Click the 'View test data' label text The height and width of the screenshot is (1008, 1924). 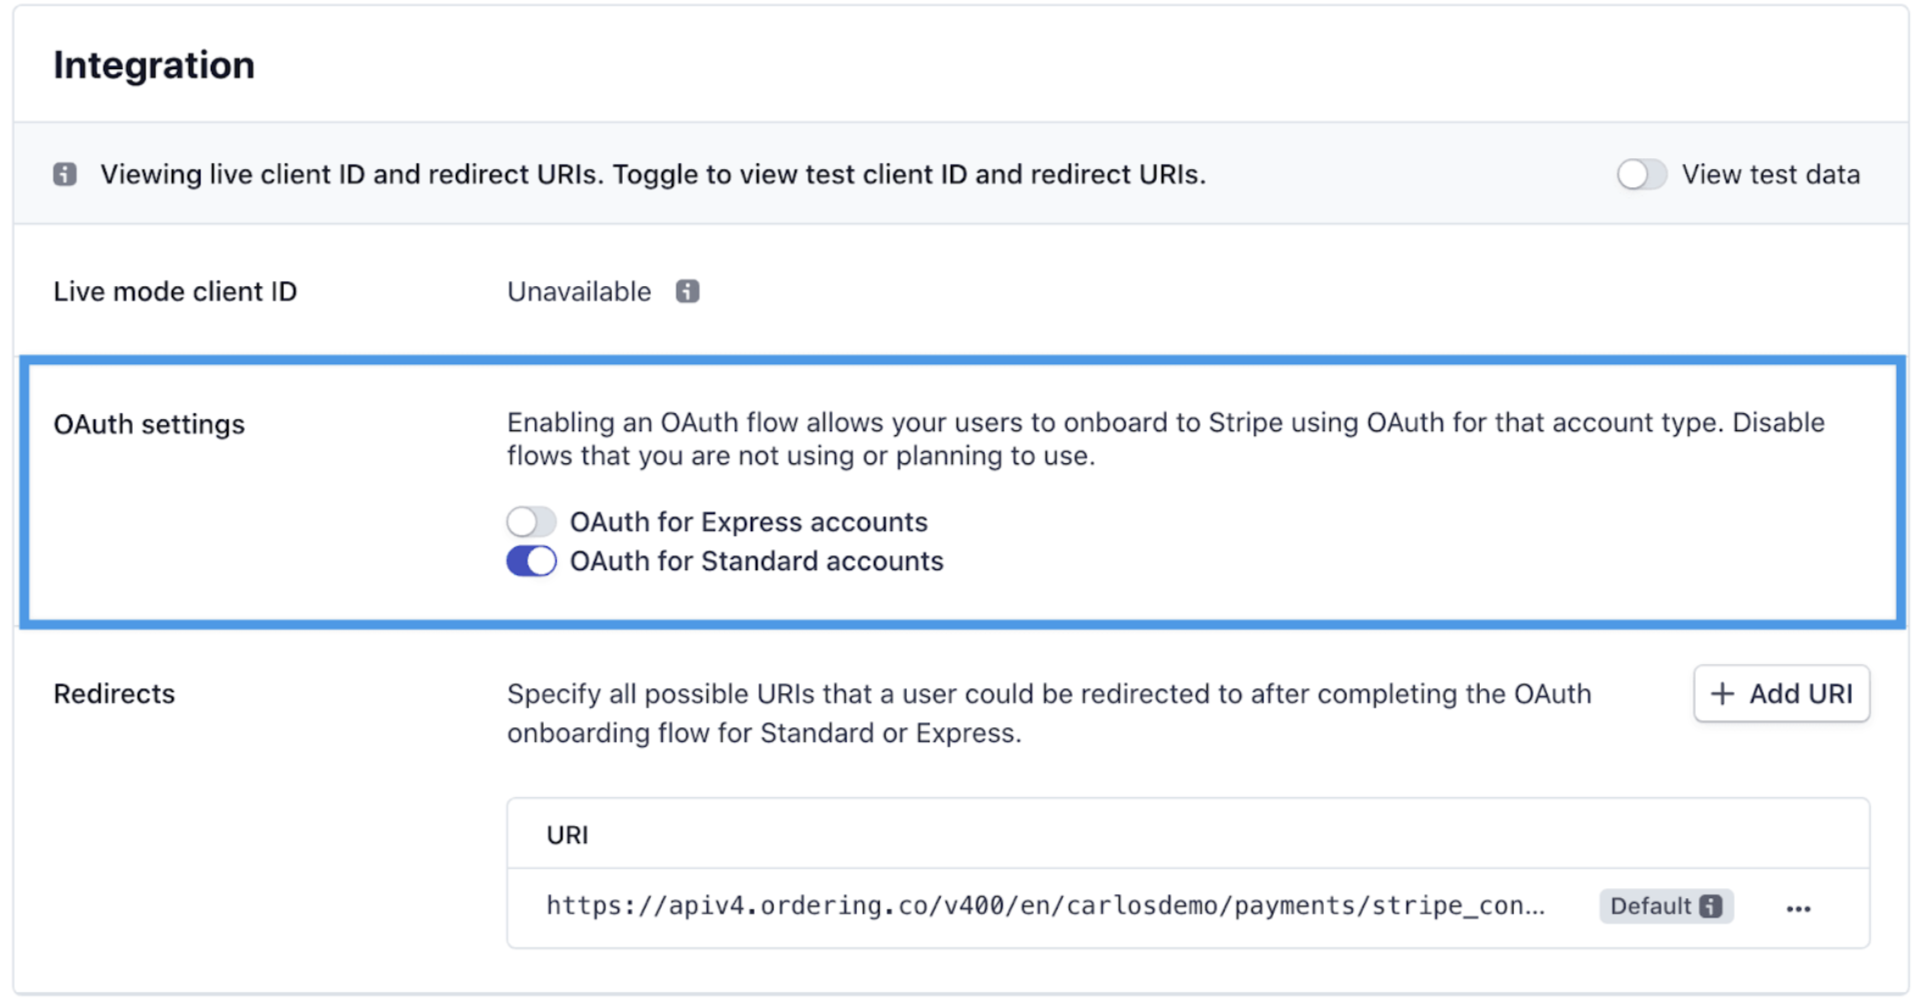pos(1771,174)
